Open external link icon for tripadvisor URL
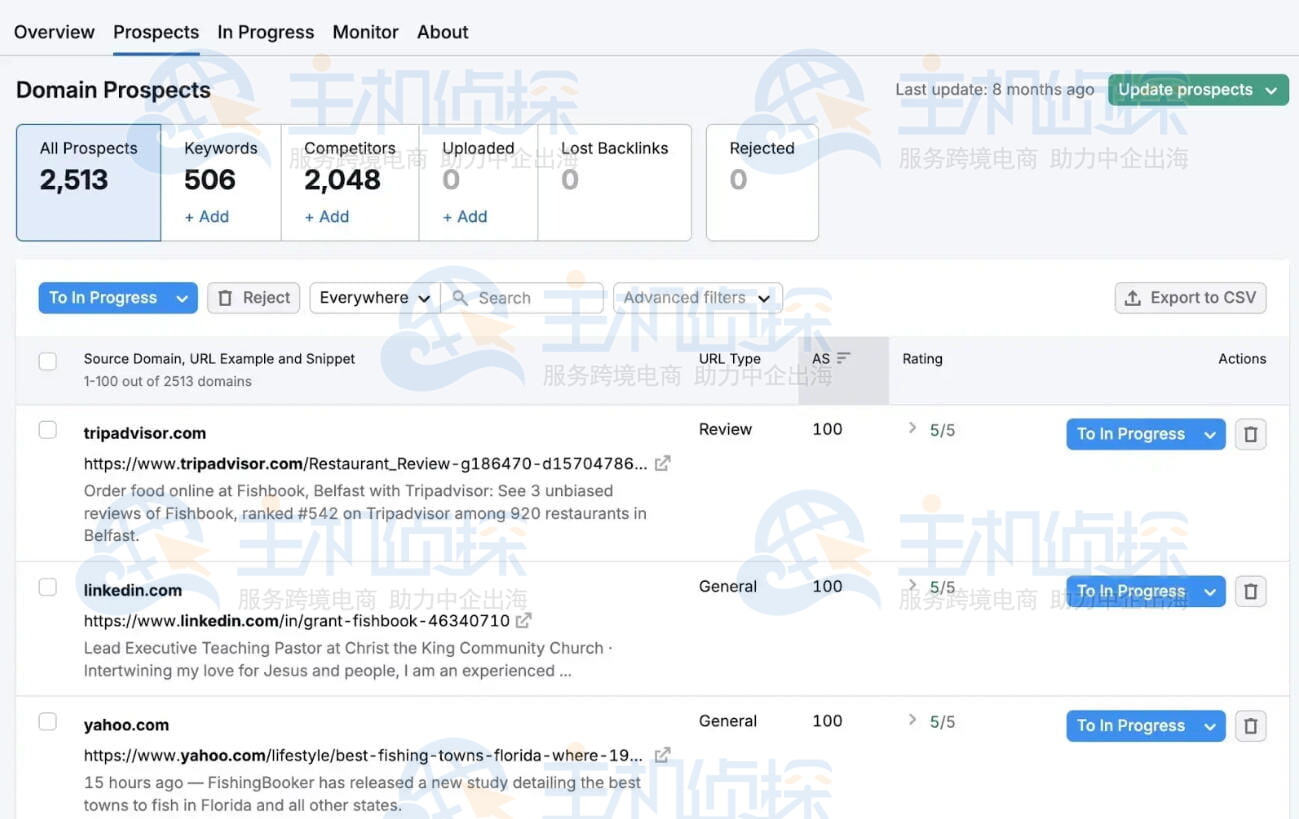The width and height of the screenshot is (1299, 819). (662, 463)
